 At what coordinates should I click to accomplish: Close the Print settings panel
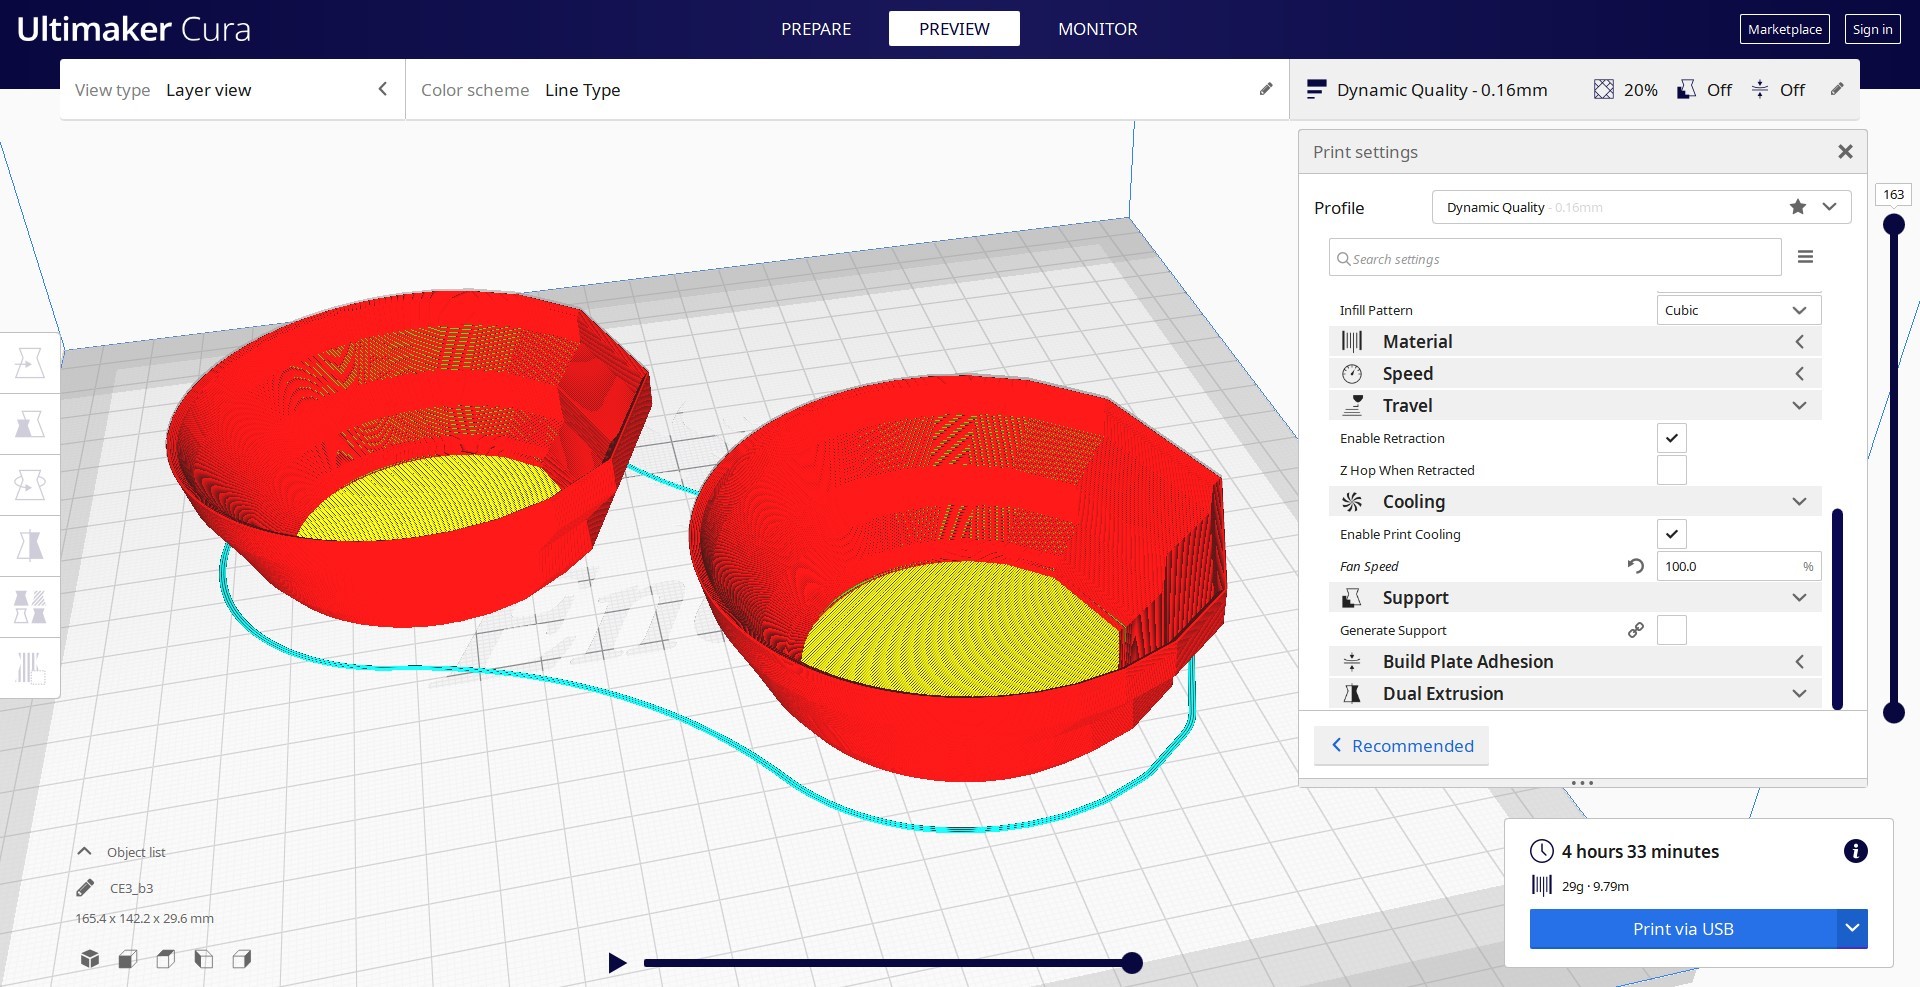(x=1845, y=151)
